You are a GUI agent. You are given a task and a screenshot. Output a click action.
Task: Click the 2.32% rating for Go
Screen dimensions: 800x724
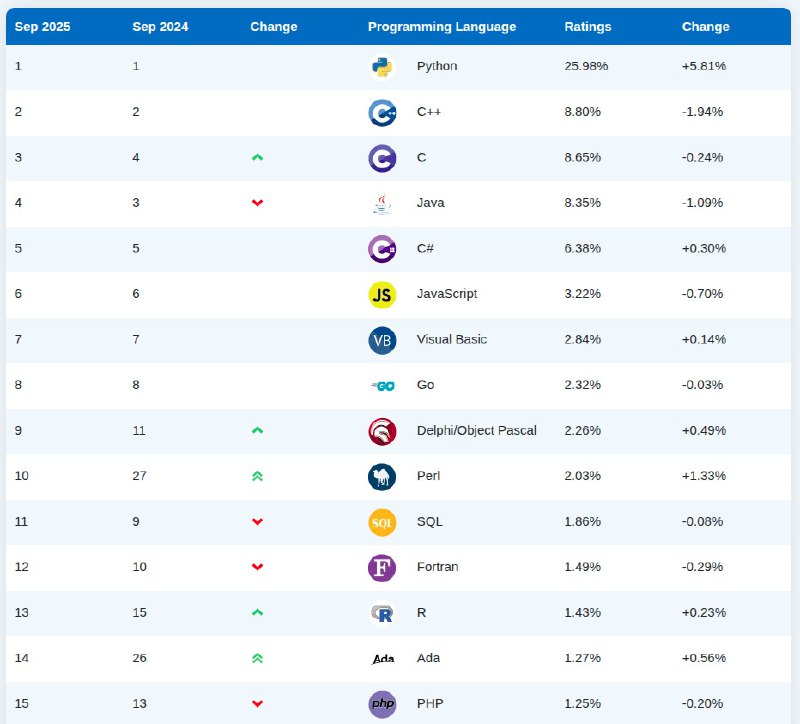[583, 385]
